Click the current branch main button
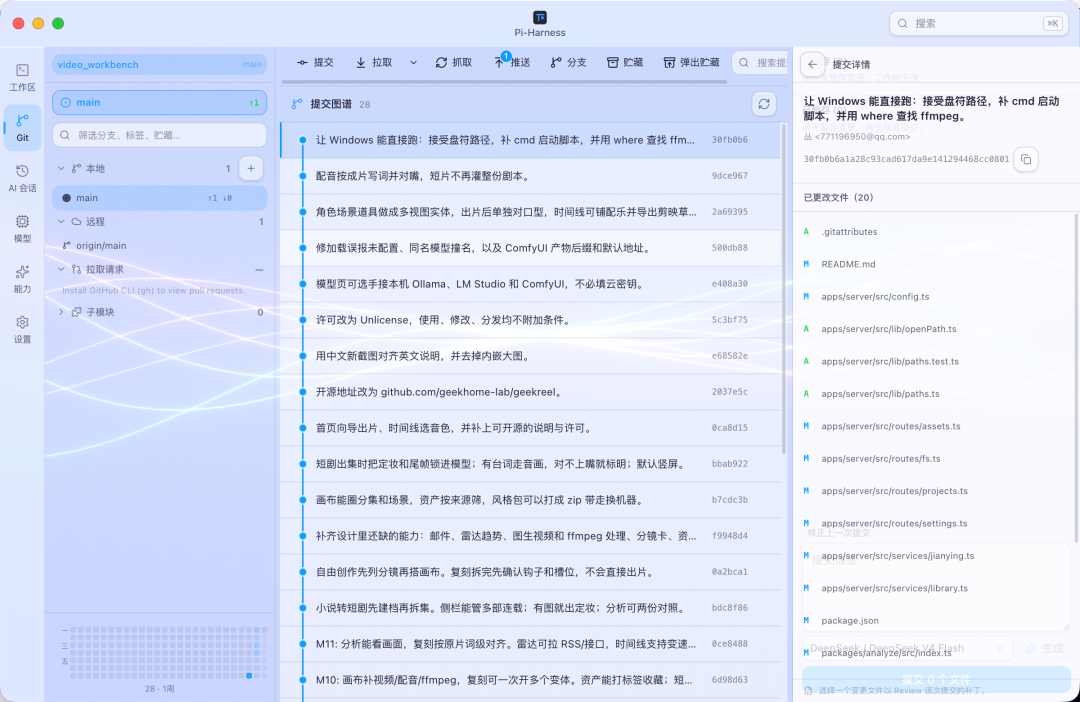The height and width of the screenshot is (702, 1080). [159, 102]
